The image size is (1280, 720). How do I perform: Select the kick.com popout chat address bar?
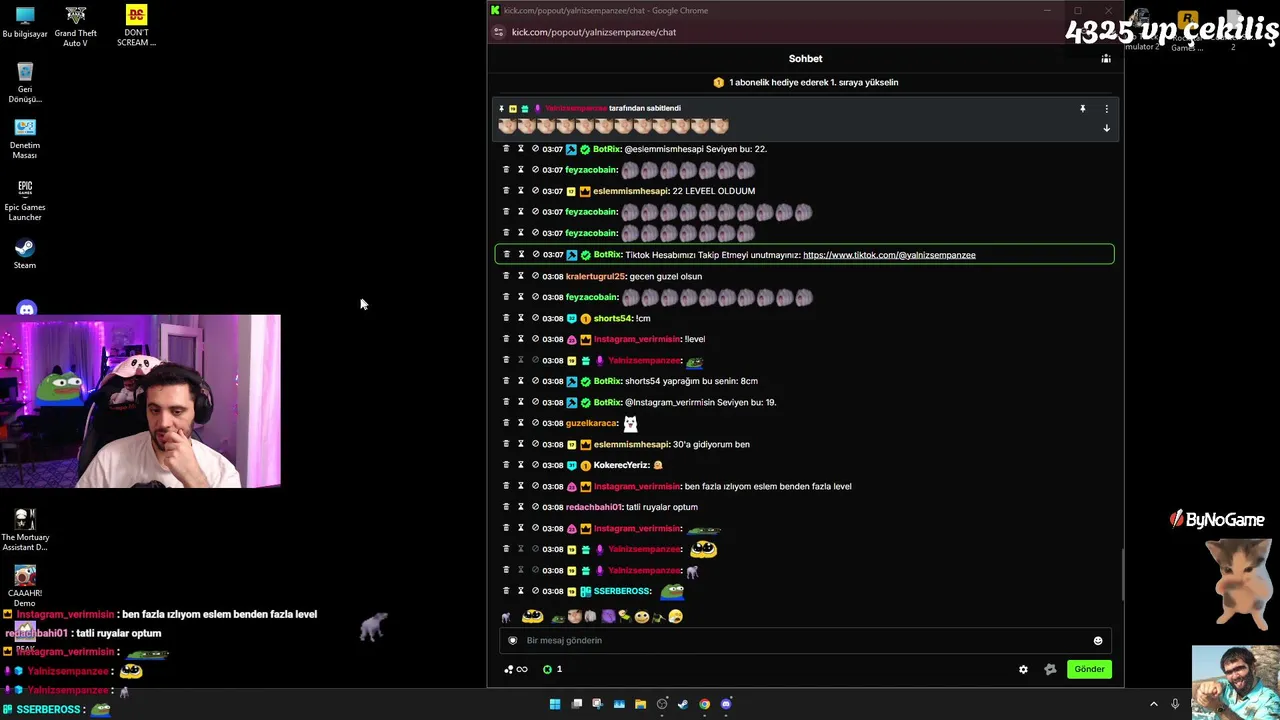[594, 32]
